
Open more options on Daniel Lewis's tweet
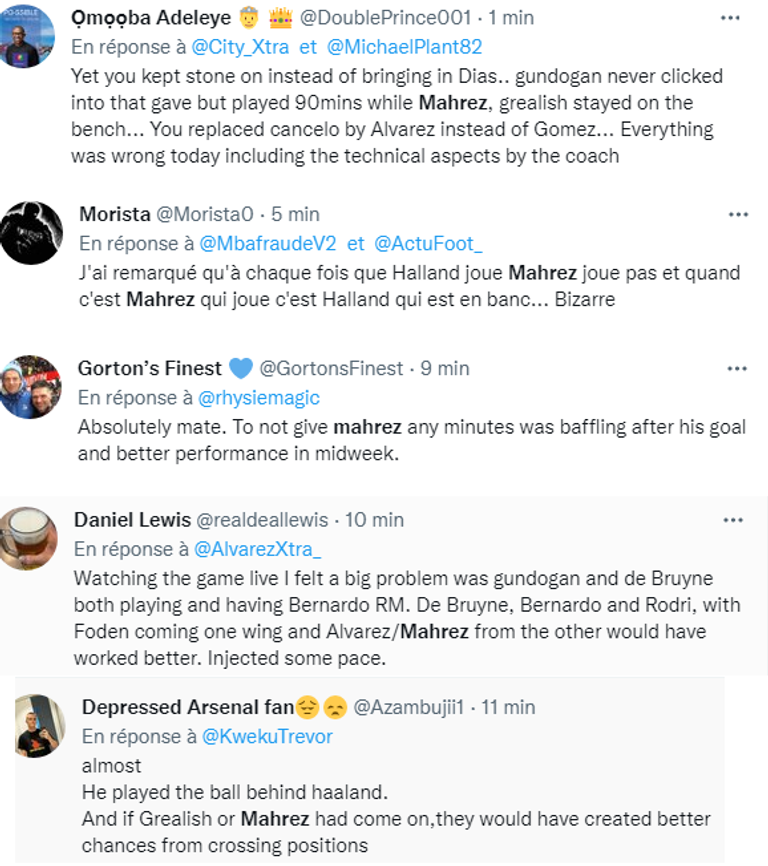733,520
